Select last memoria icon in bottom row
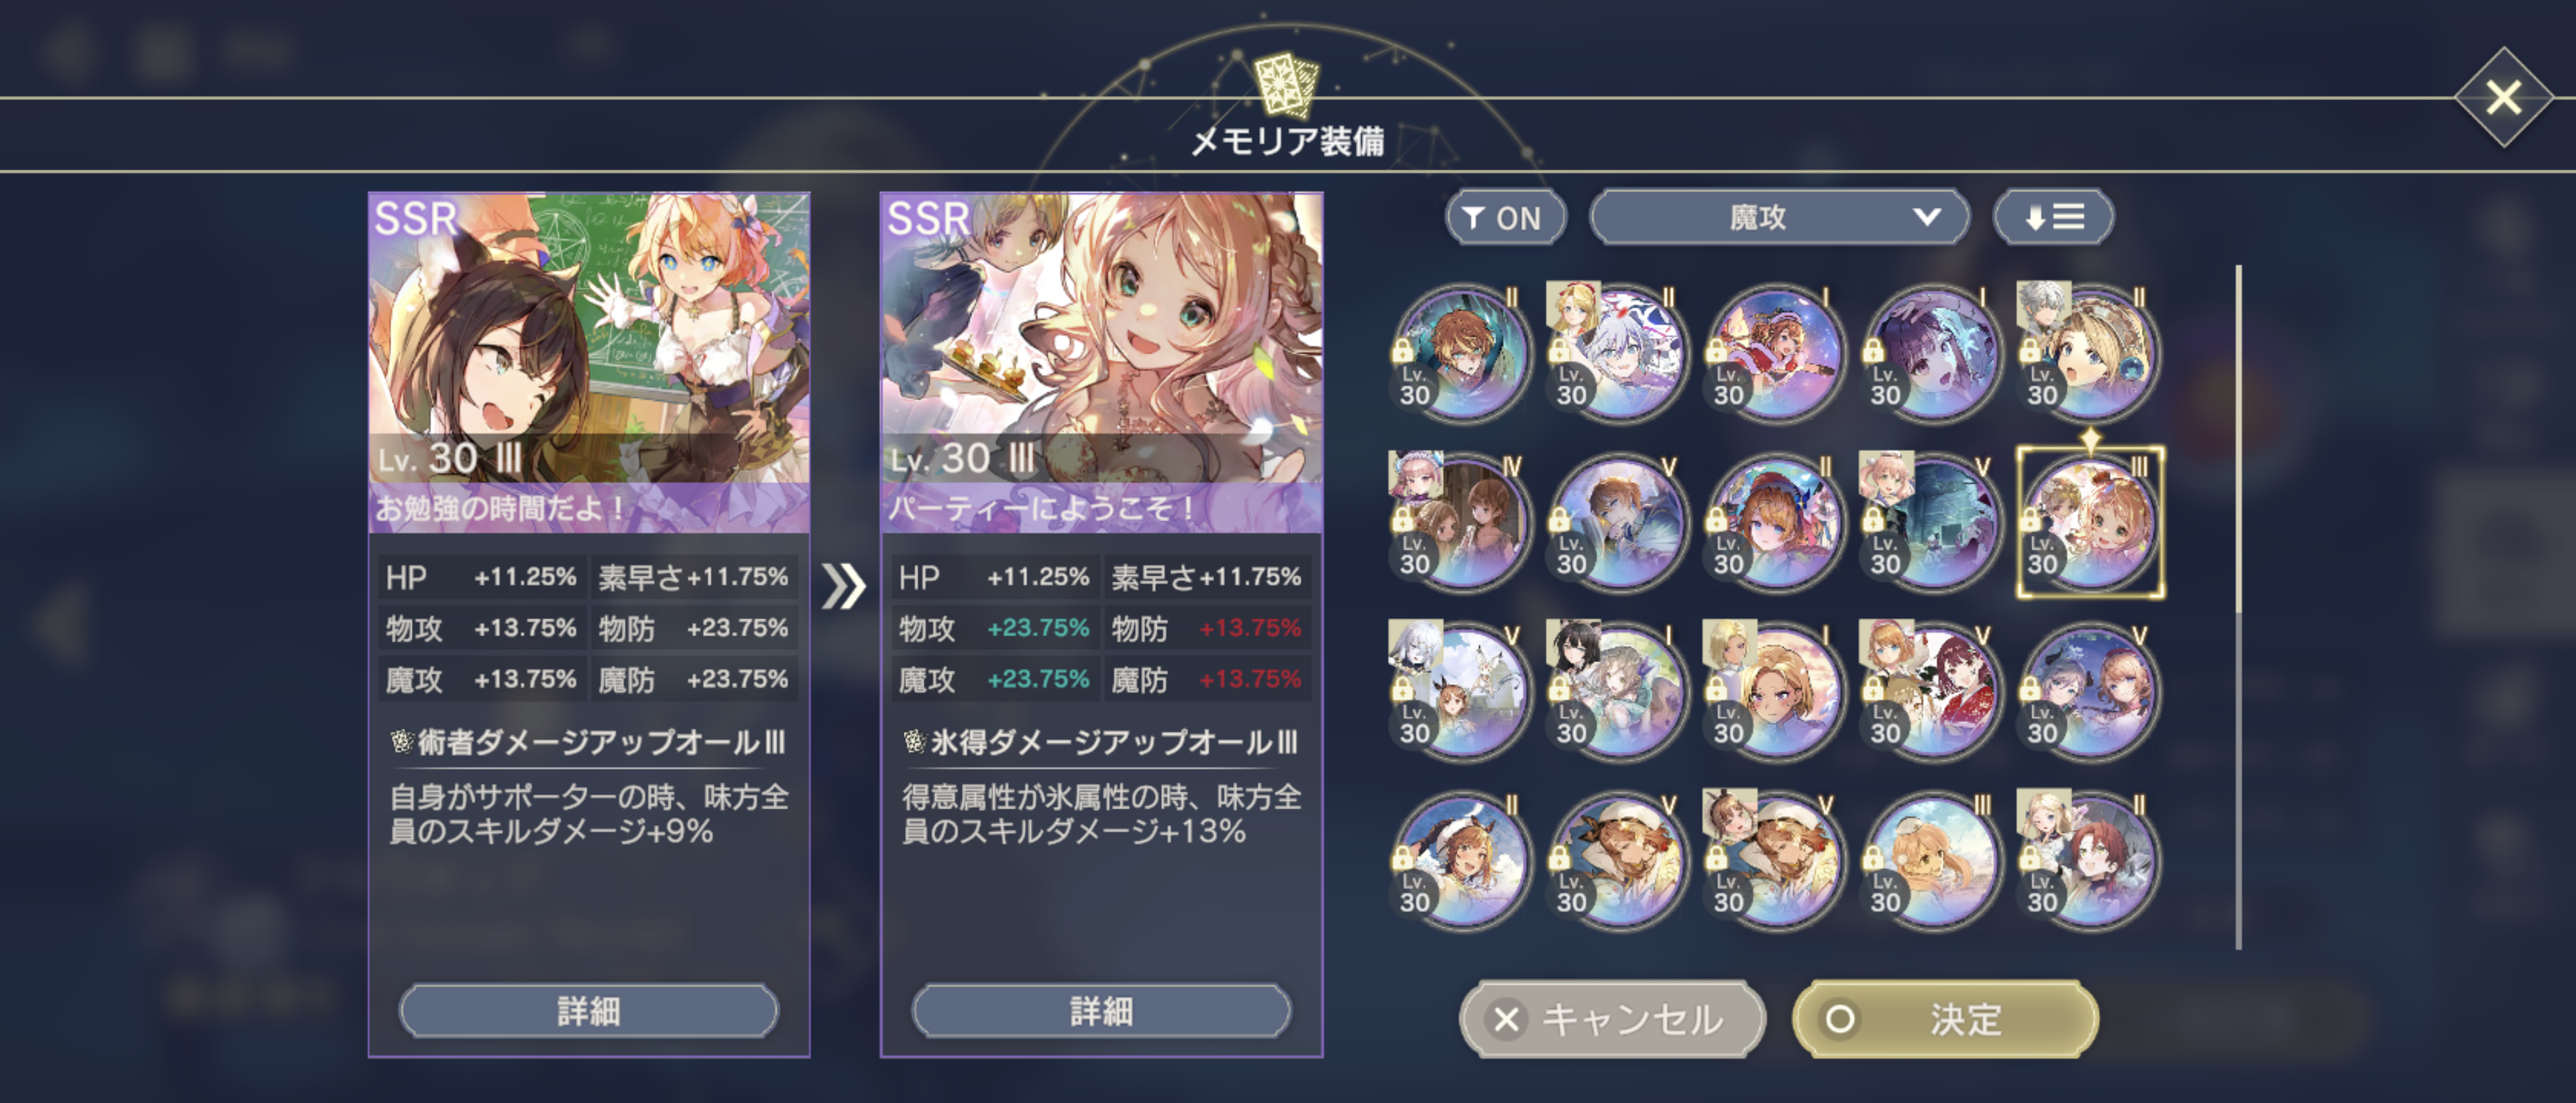 coord(2089,861)
